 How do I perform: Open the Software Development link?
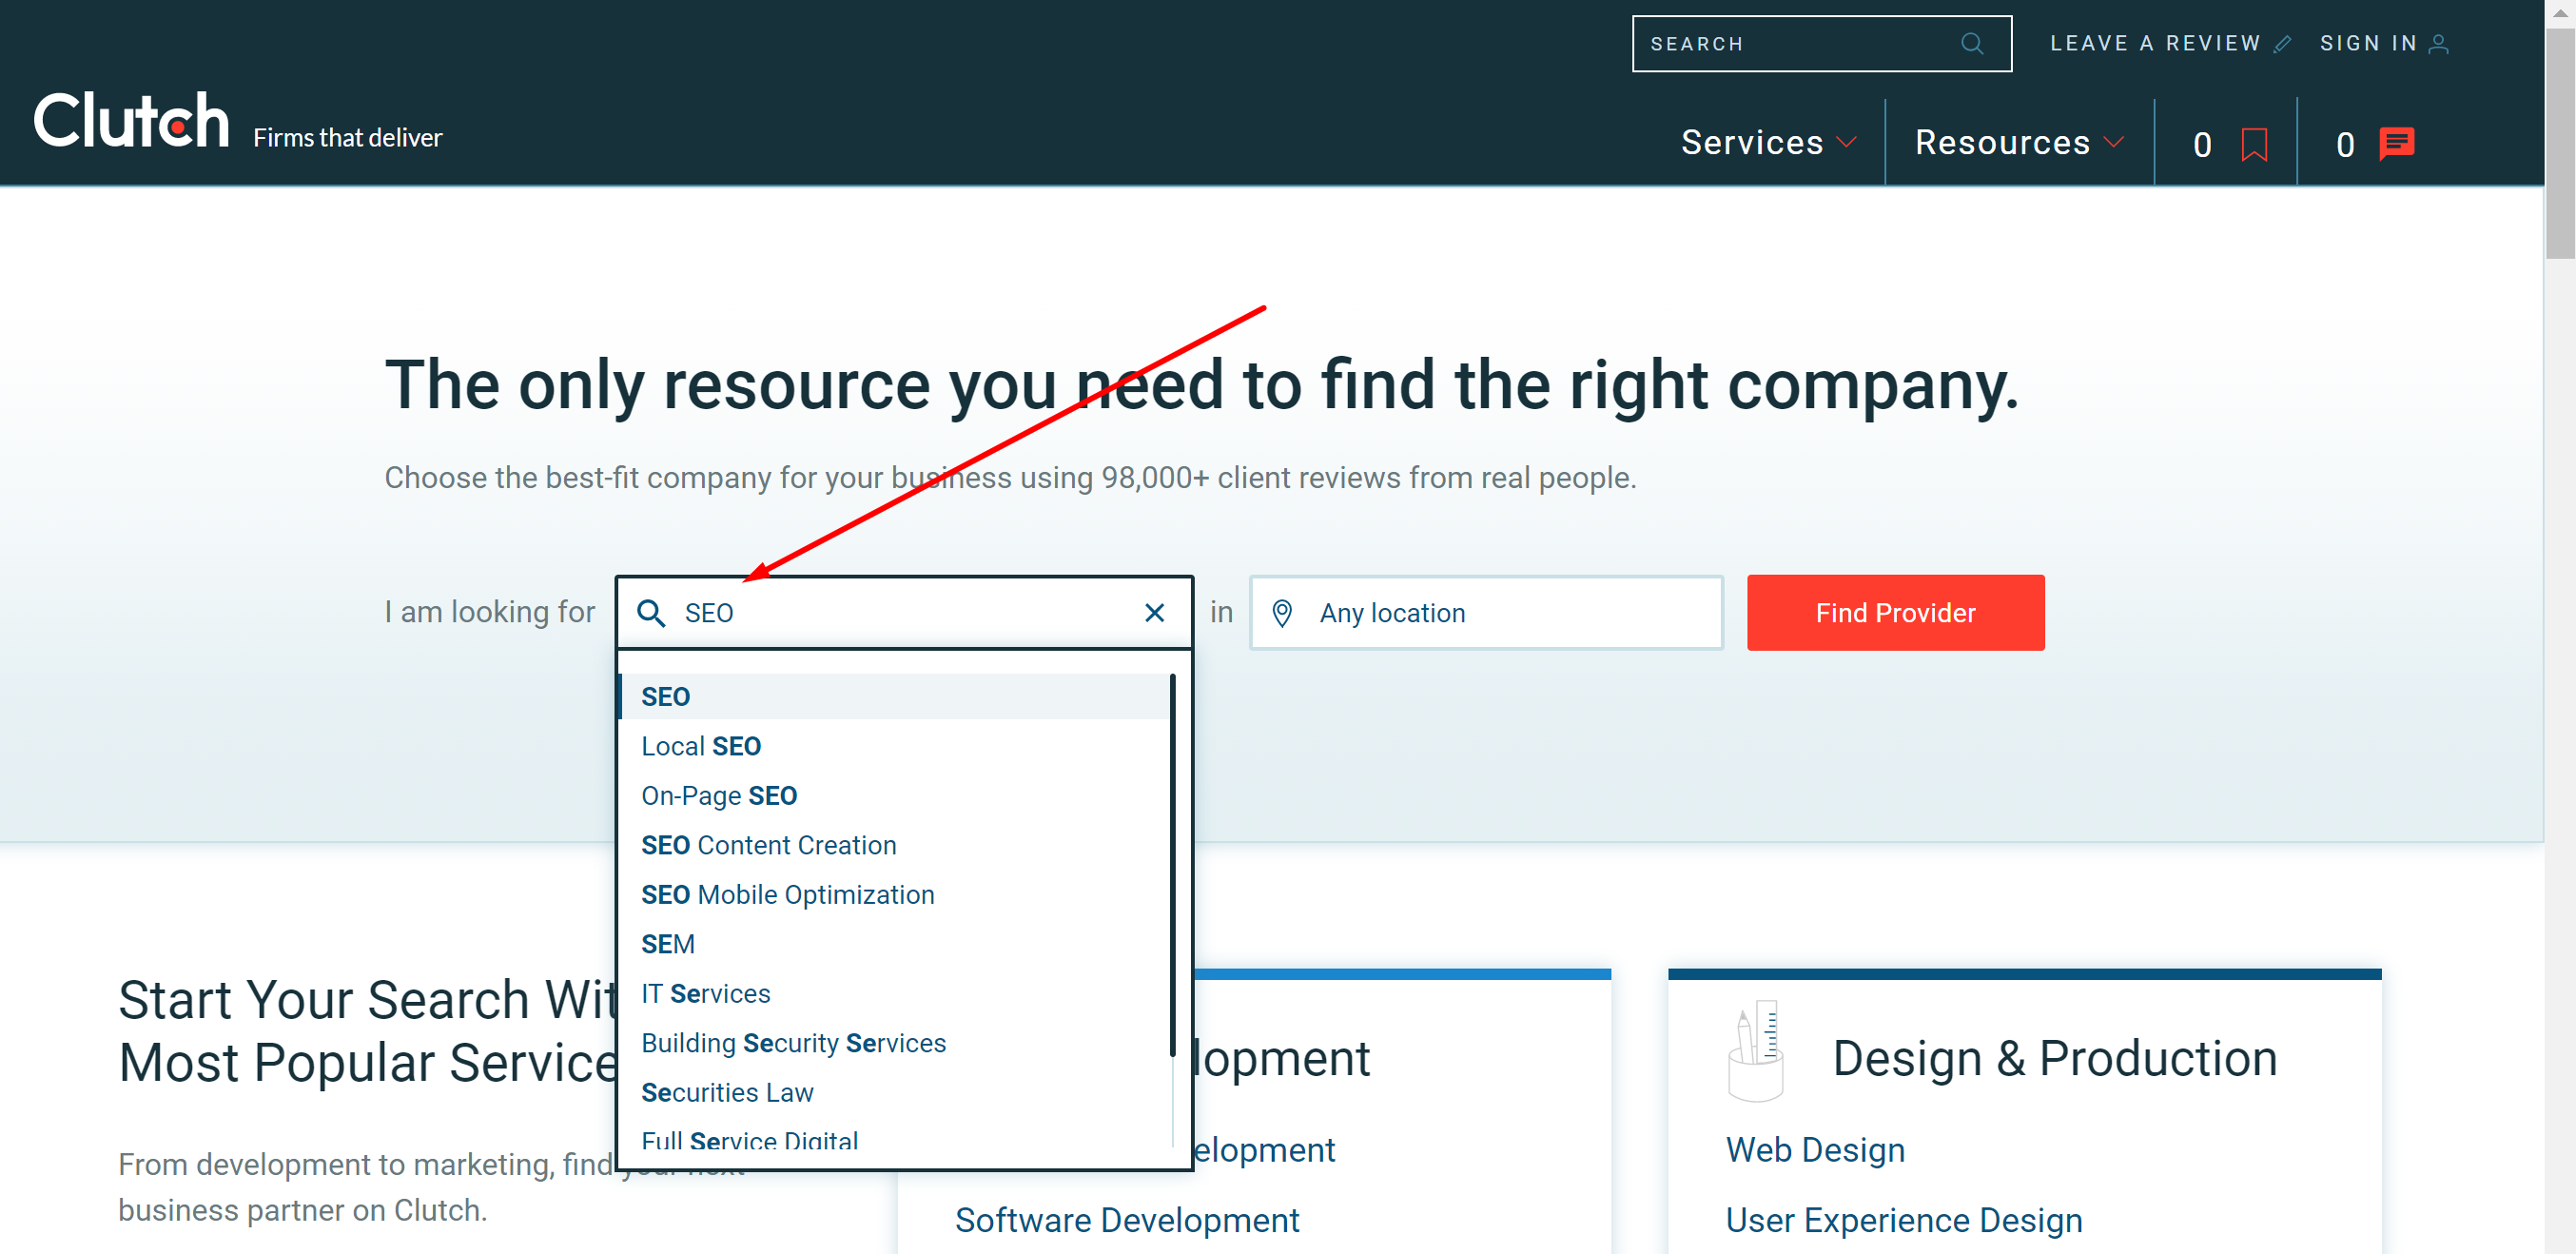point(1127,1220)
